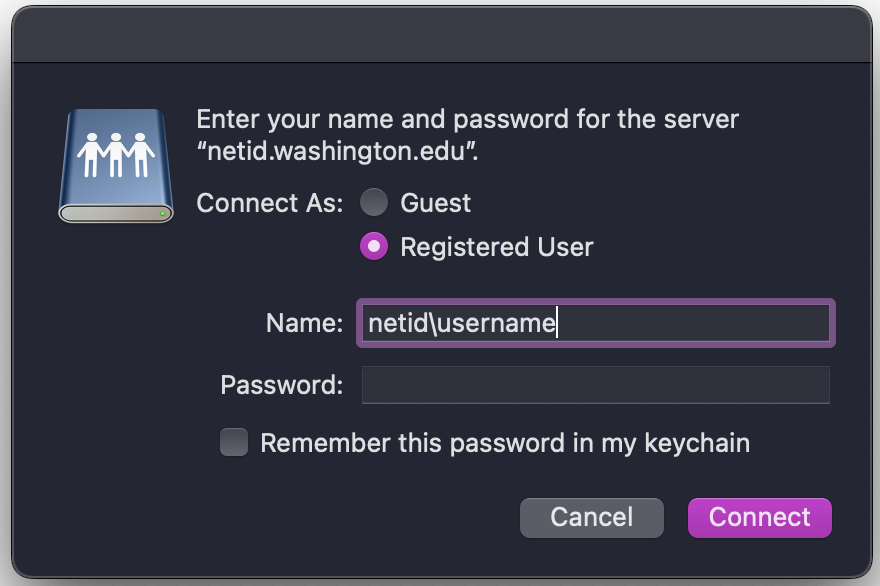Click the shared network server drive icon
Screen dimensions: 880x586
(116, 166)
